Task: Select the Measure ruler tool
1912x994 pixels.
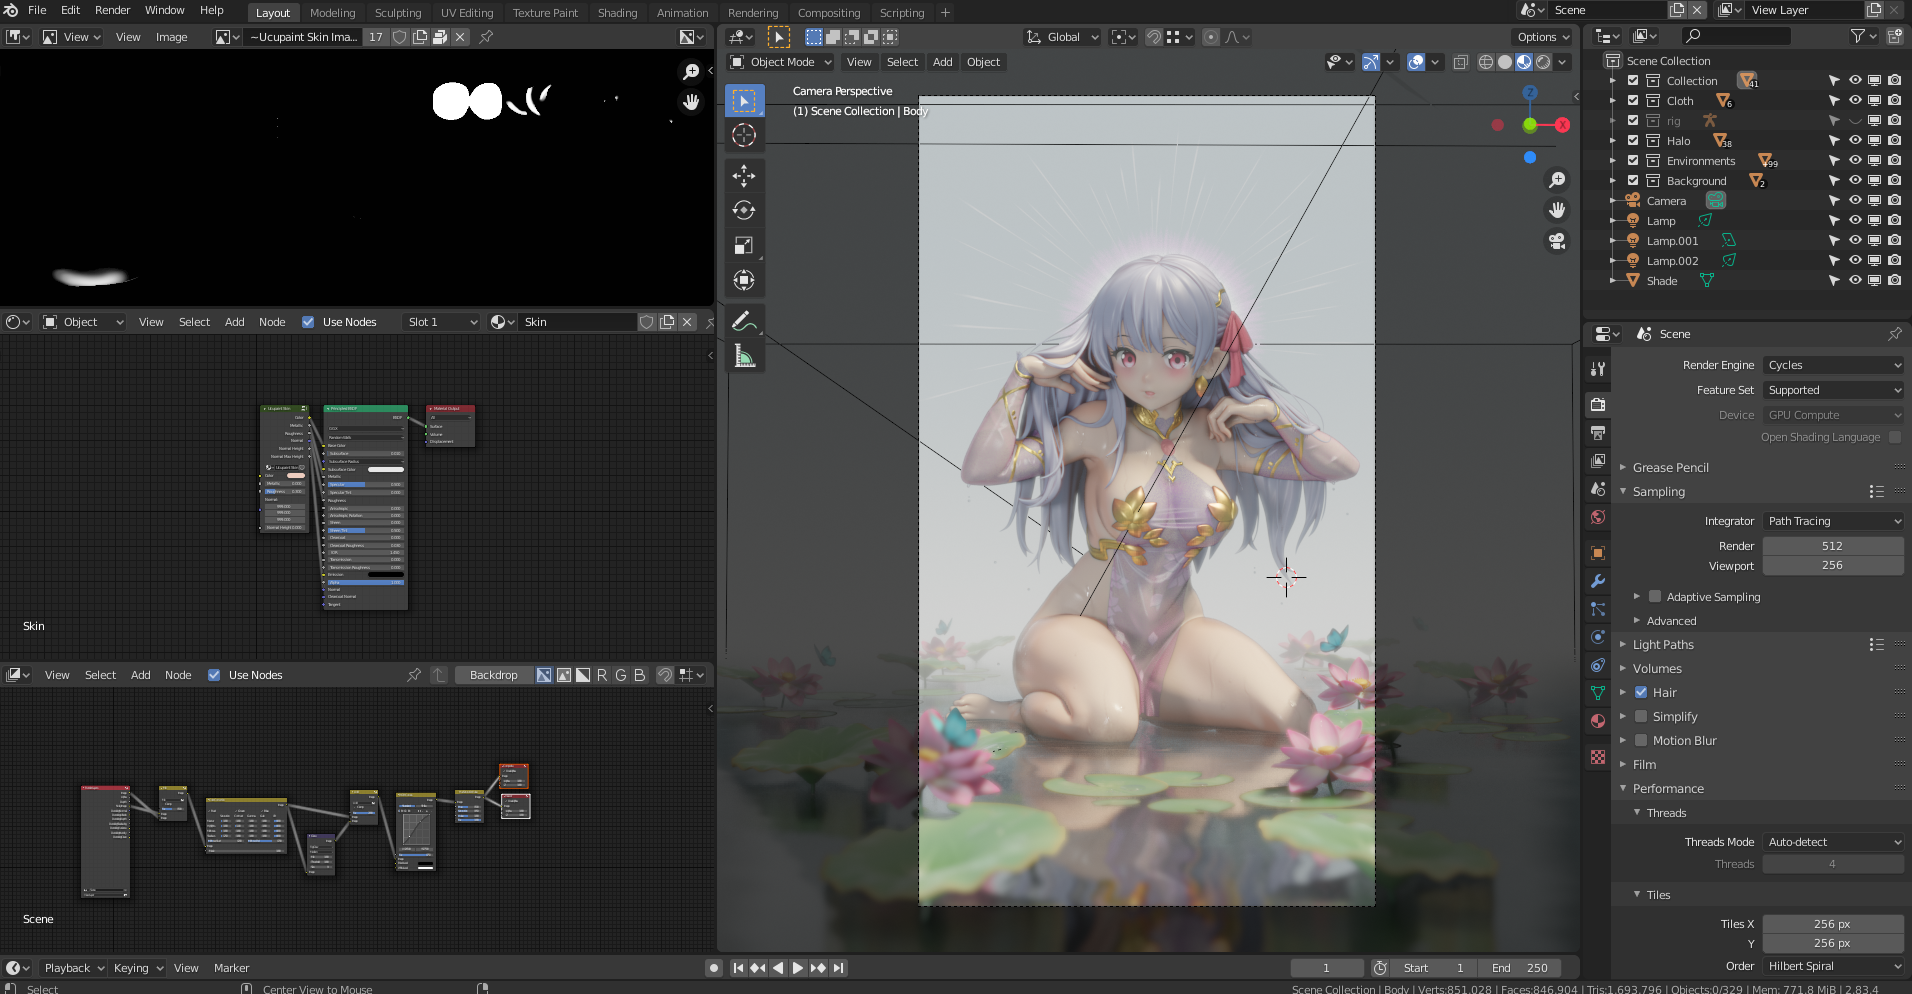Action: (744, 356)
